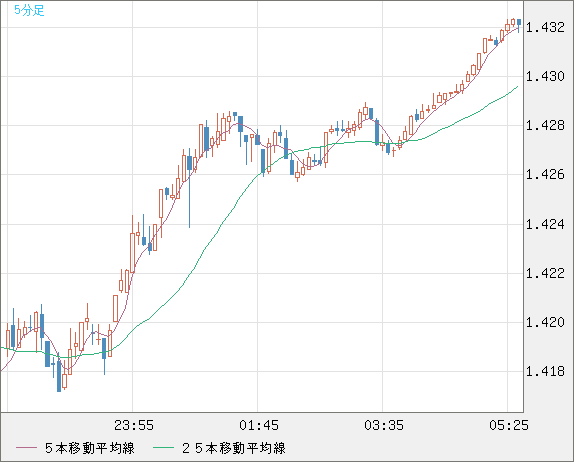Click the 05:25 time axis label
This screenshot has width=574, height=462.
[509, 425]
